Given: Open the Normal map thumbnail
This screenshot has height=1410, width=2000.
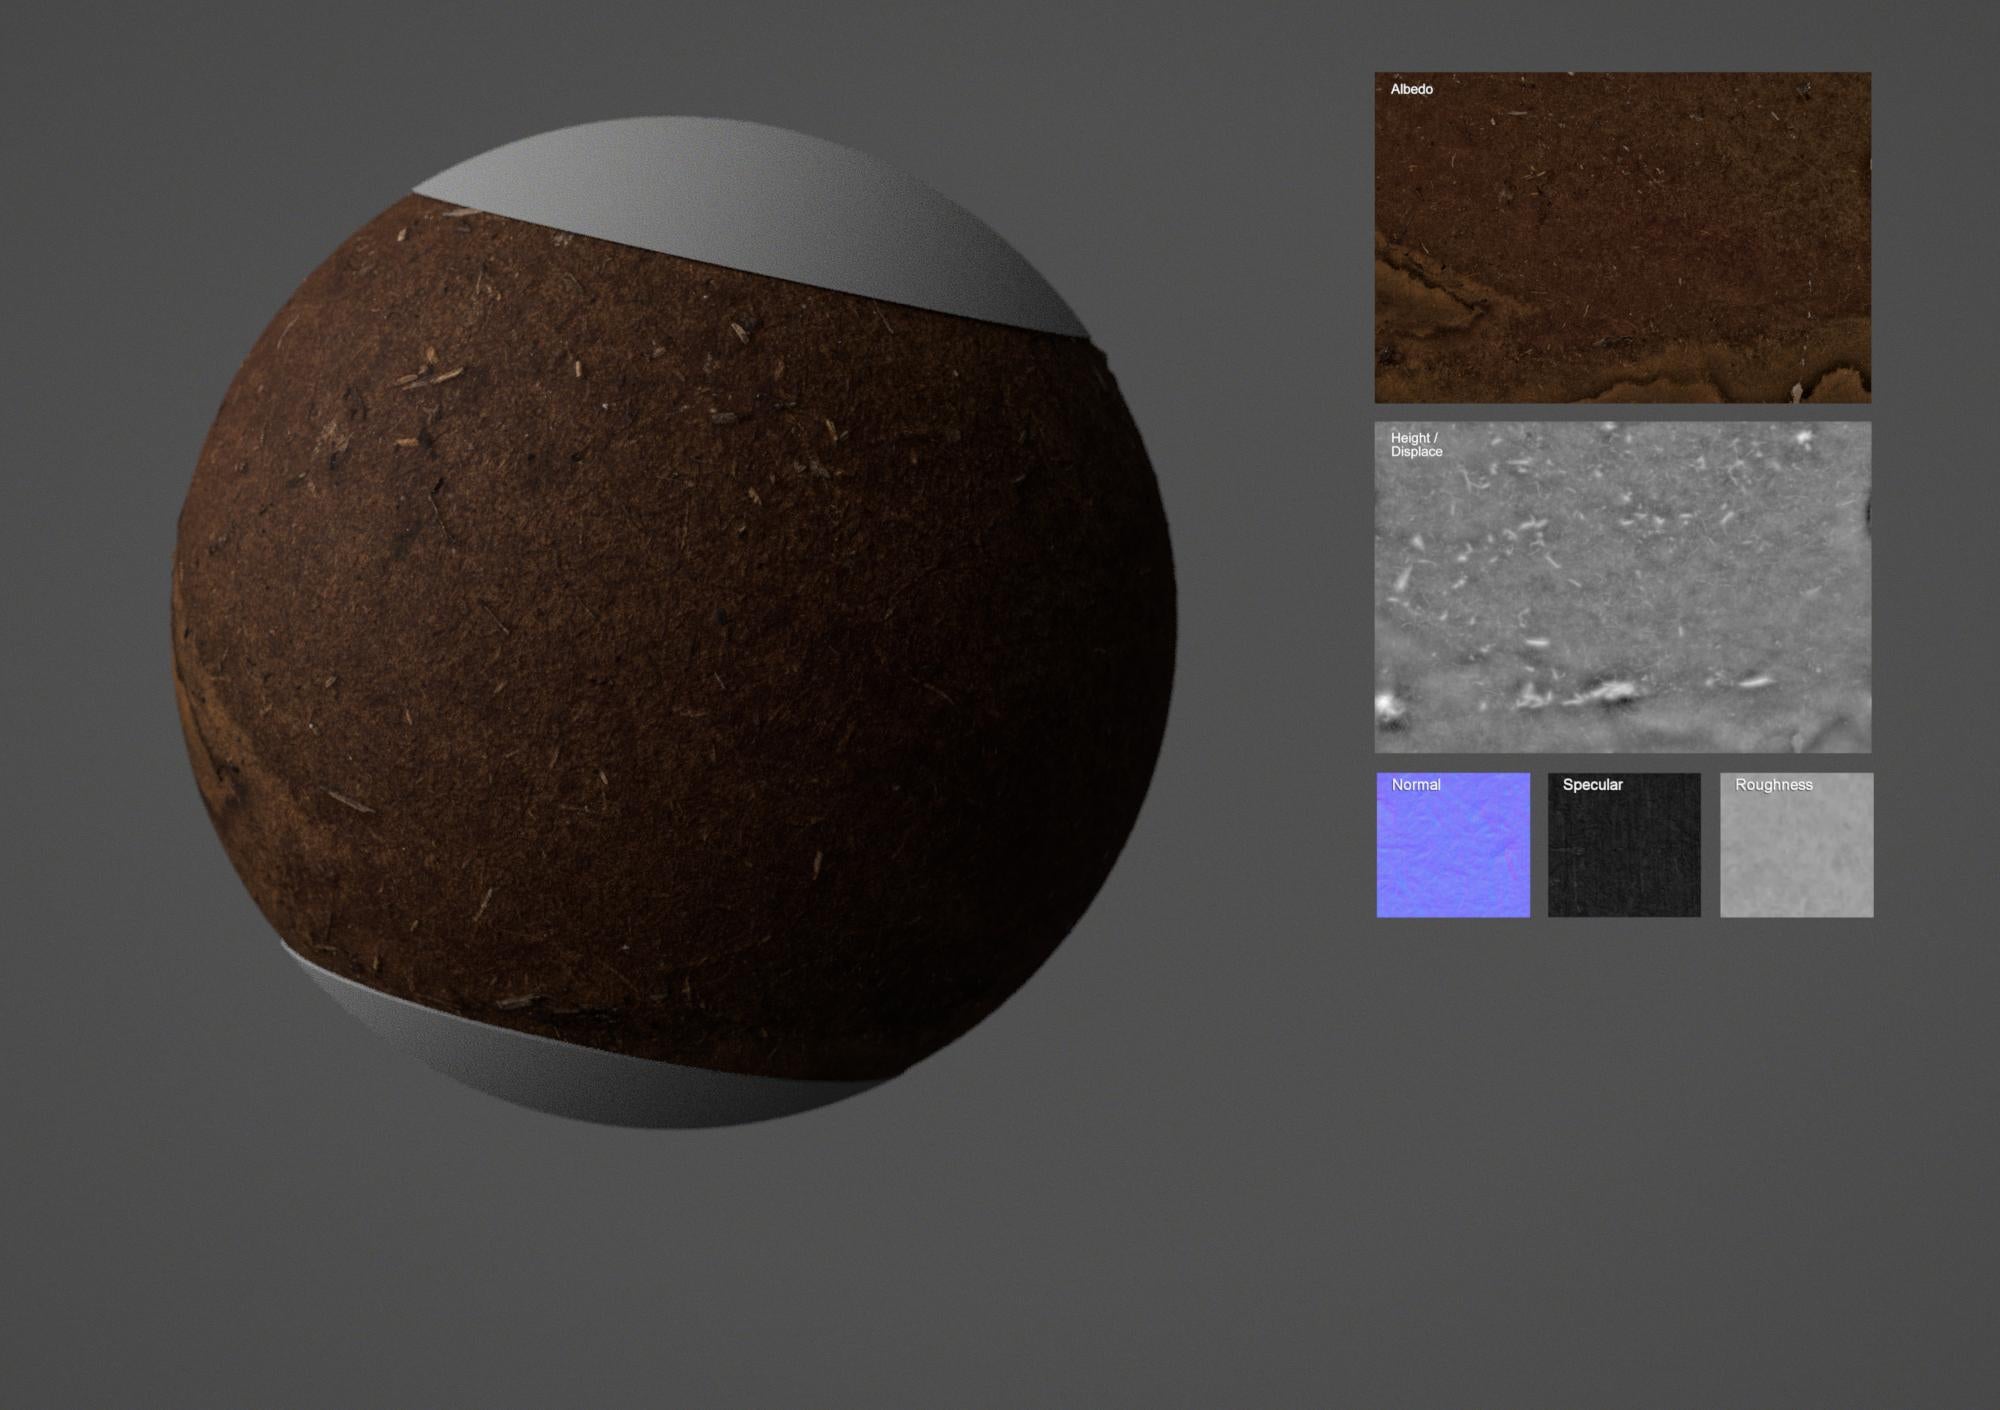Looking at the screenshot, I should (x=1453, y=844).
